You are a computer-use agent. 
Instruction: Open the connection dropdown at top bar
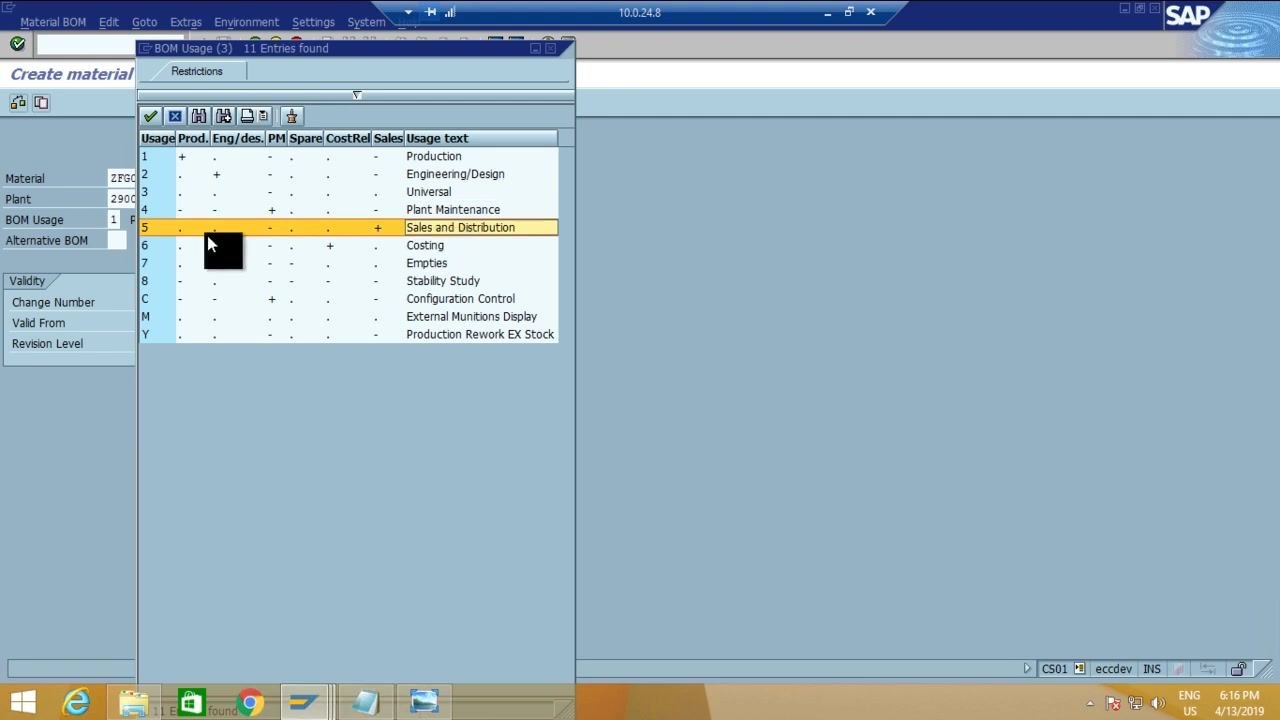(408, 12)
